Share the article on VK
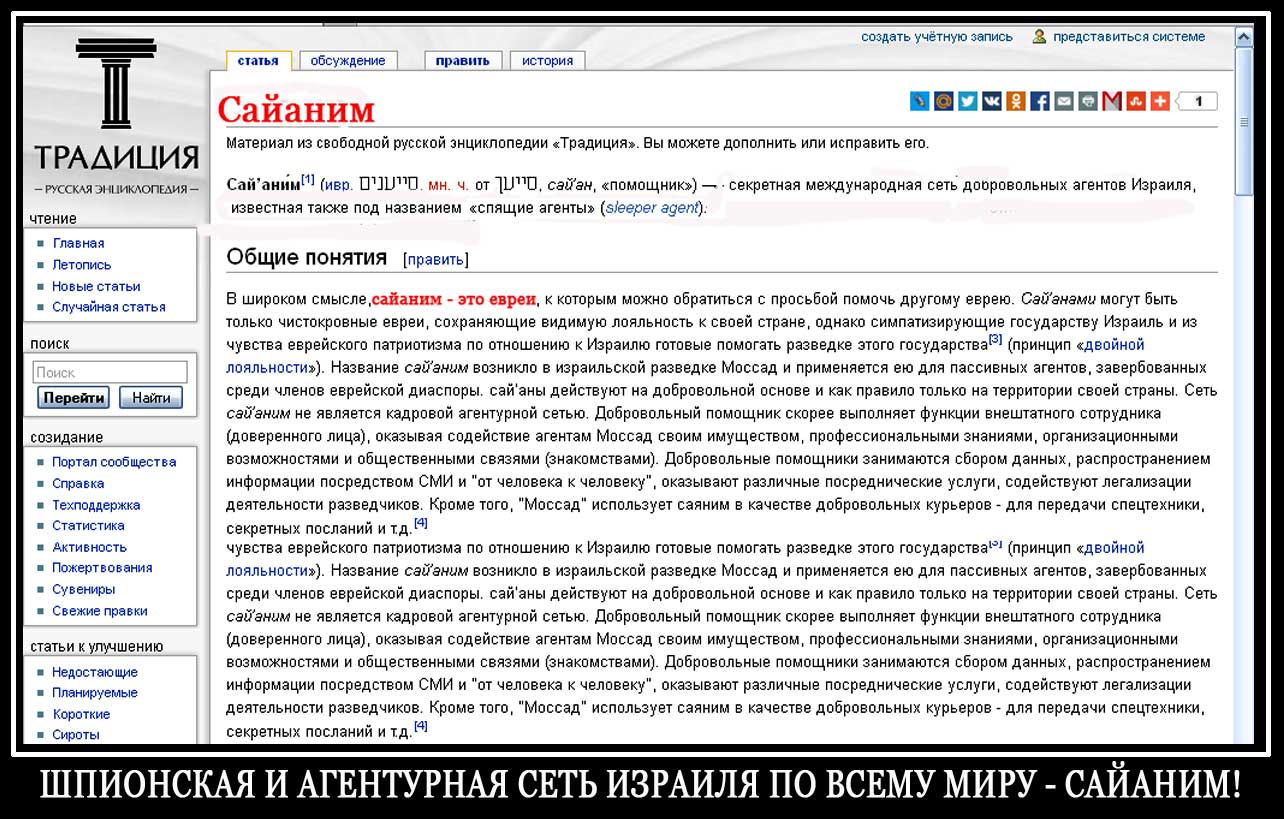The image size is (1284, 819). (x=991, y=101)
